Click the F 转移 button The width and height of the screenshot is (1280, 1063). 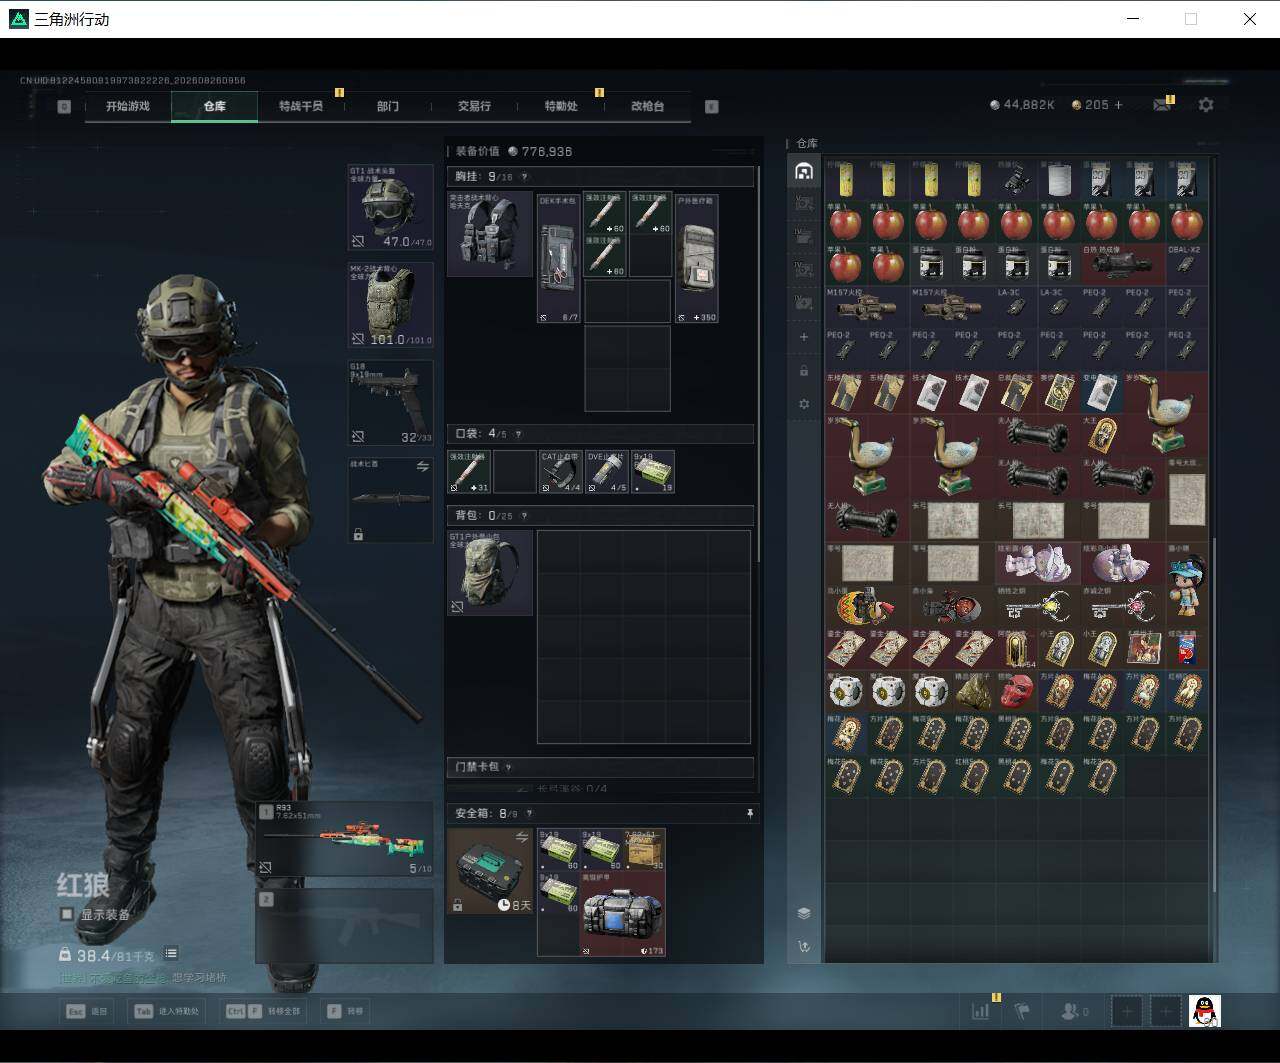[x=346, y=1011]
